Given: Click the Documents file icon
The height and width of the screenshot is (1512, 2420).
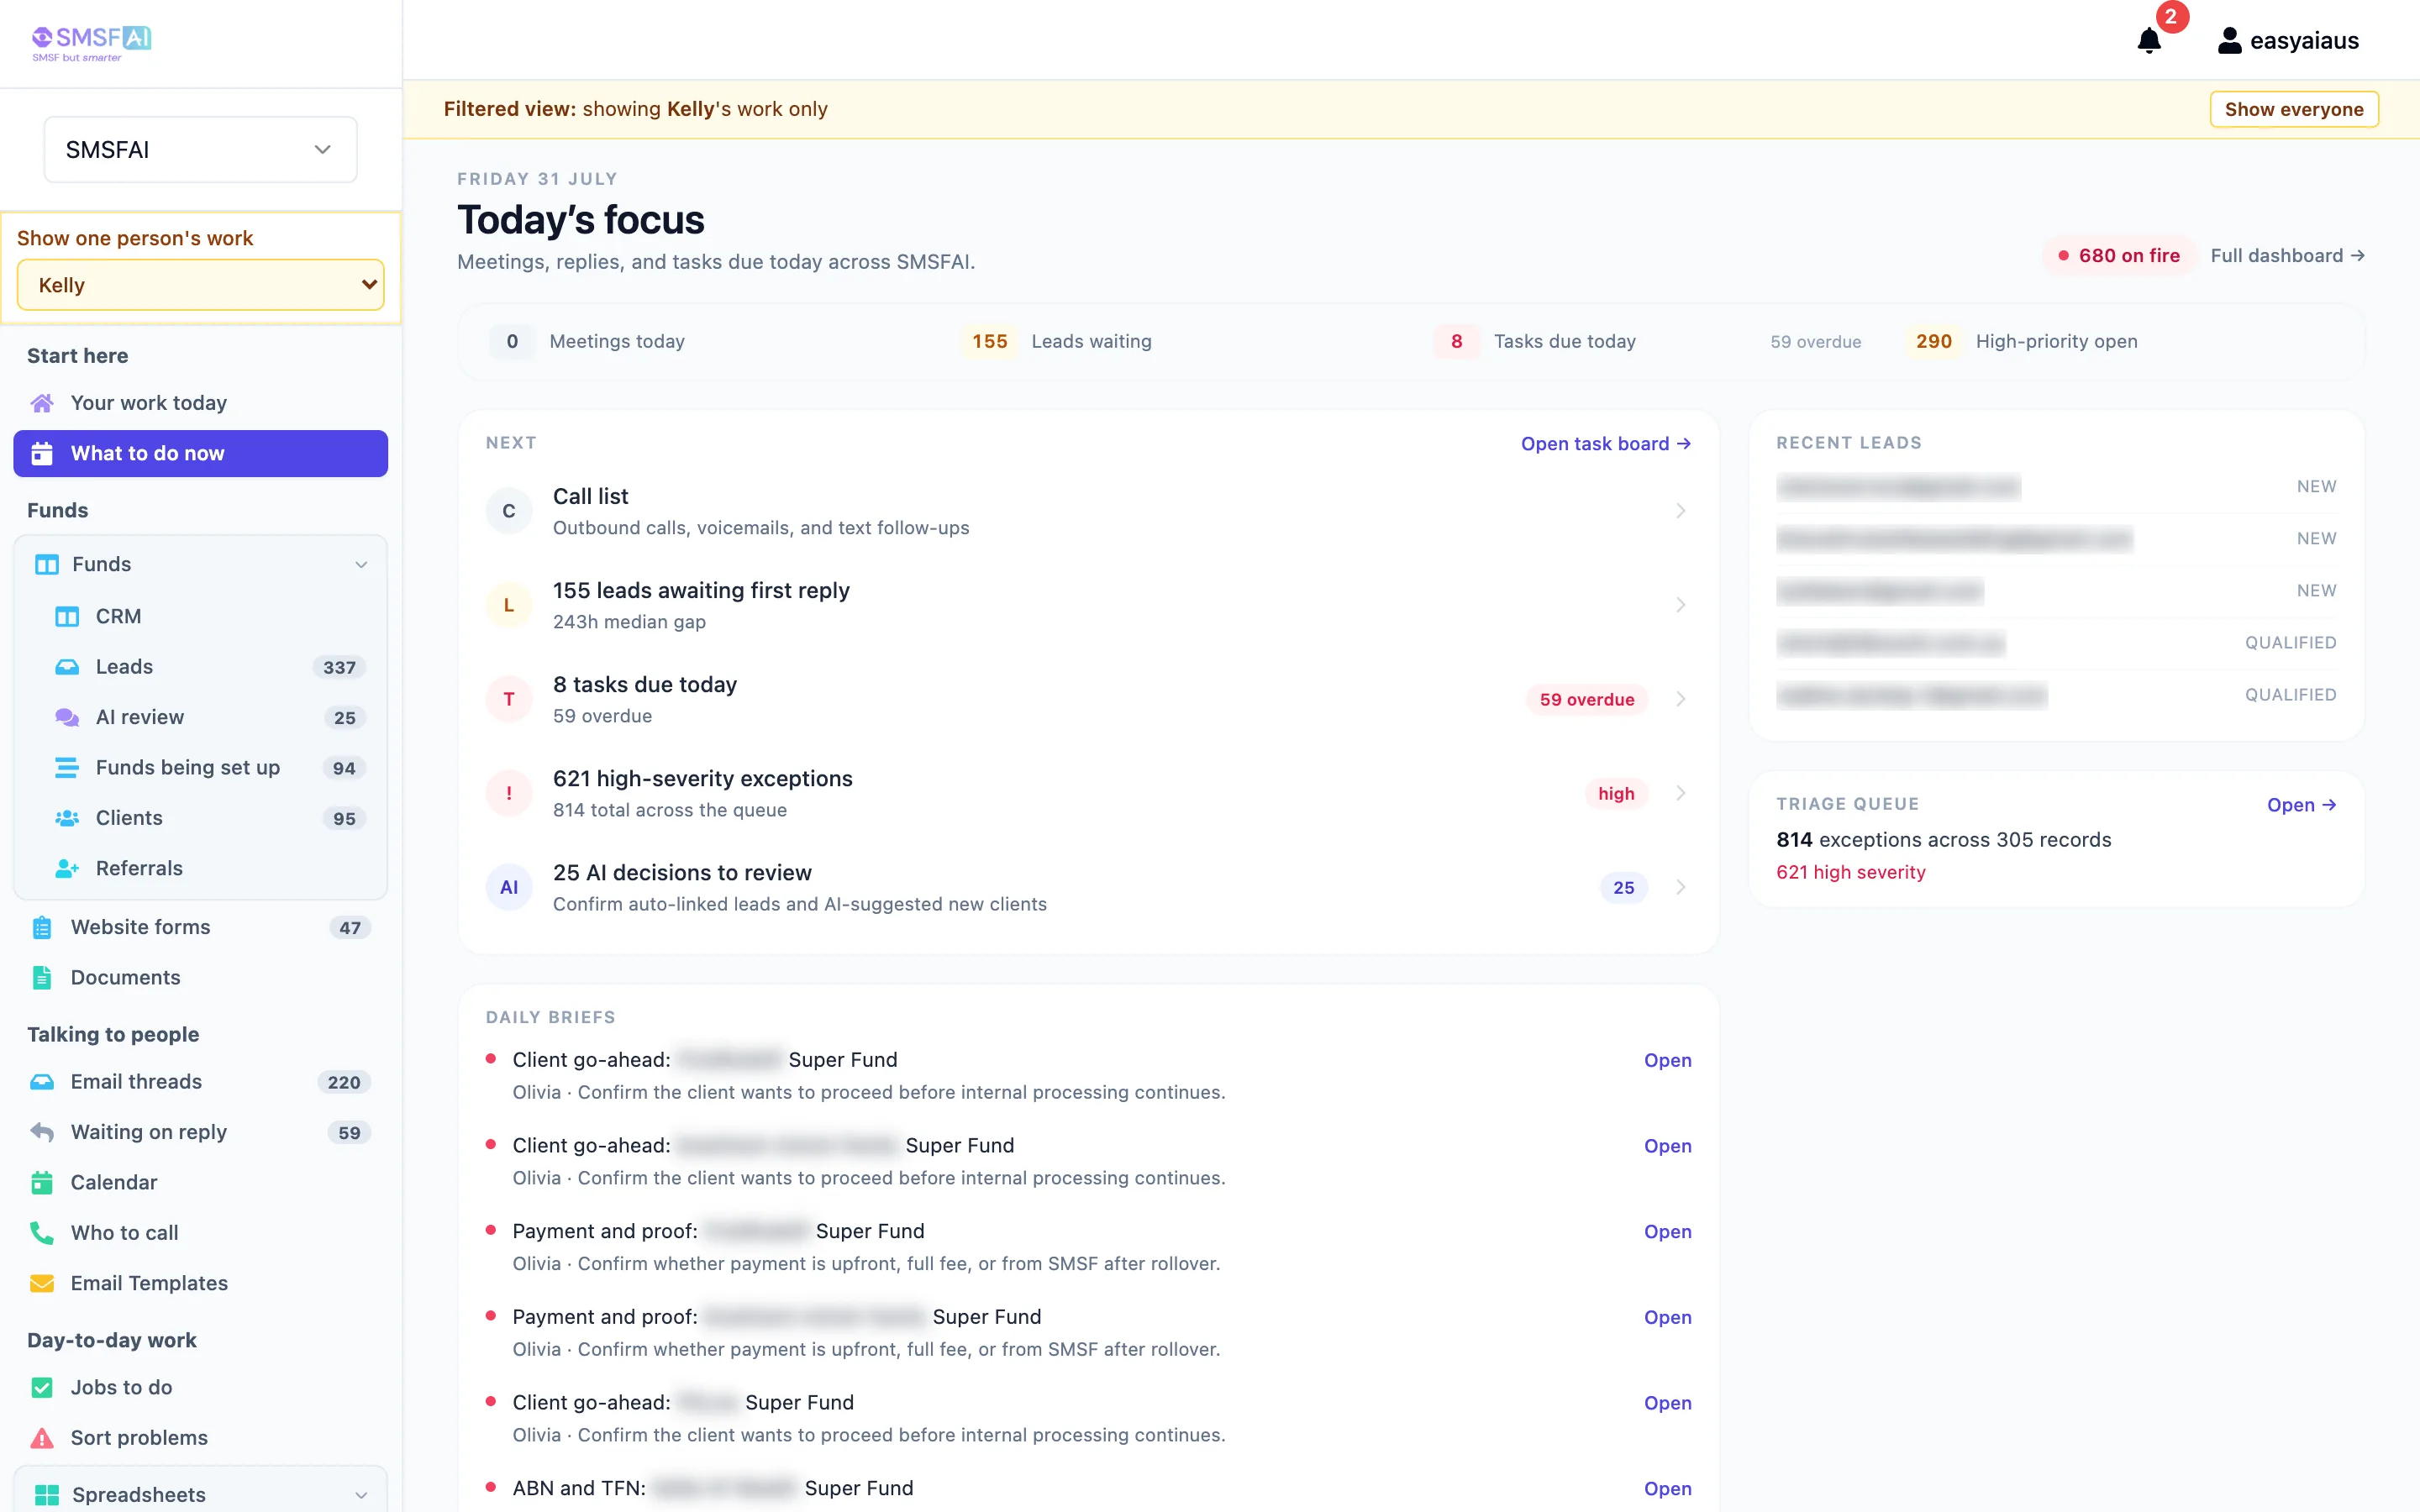Looking at the screenshot, I should click(x=42, y=977).
